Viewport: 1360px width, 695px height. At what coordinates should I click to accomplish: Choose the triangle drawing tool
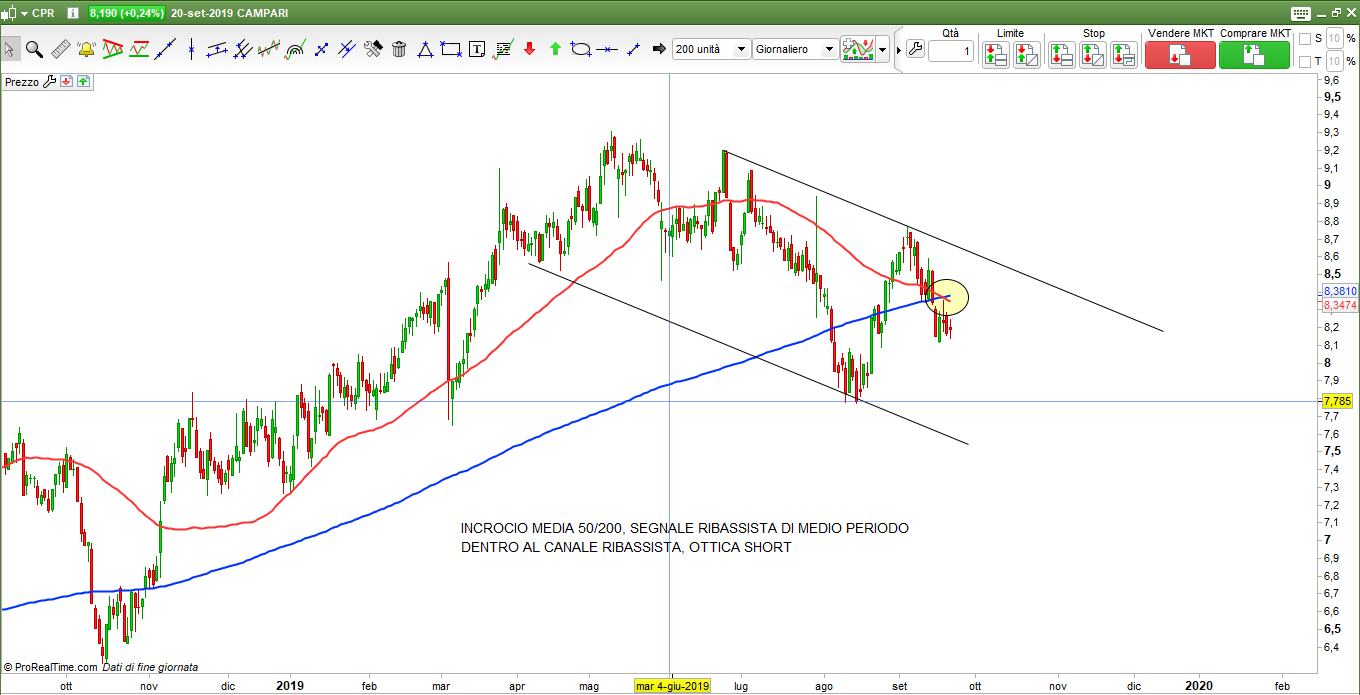click(425, 49)
